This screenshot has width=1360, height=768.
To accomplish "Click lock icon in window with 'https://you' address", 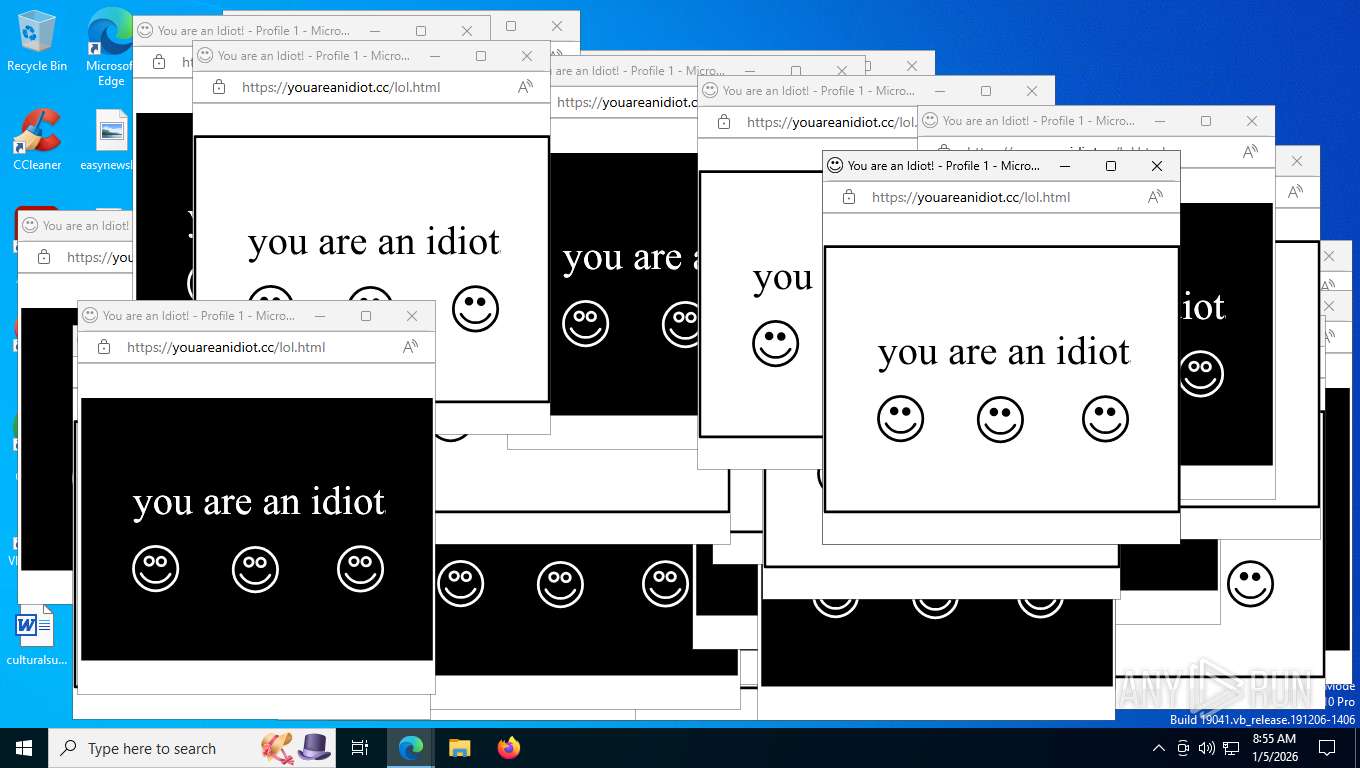I will point(43,257).
